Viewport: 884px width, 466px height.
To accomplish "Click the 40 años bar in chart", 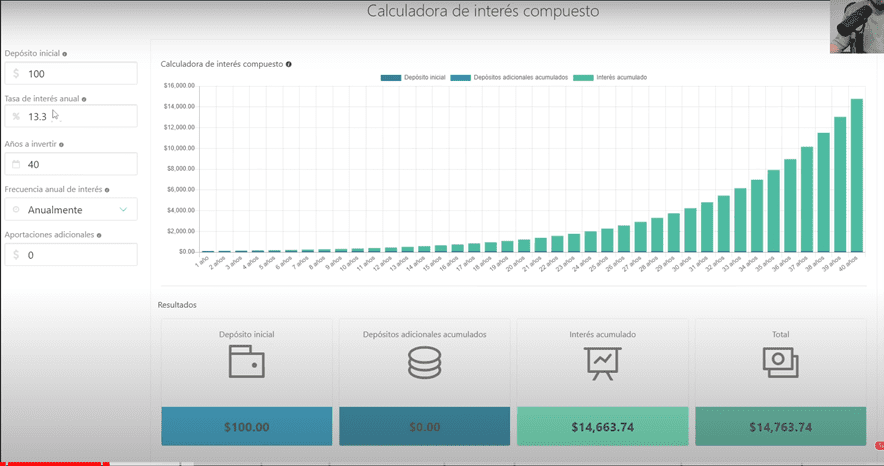I will click(856, 175).
